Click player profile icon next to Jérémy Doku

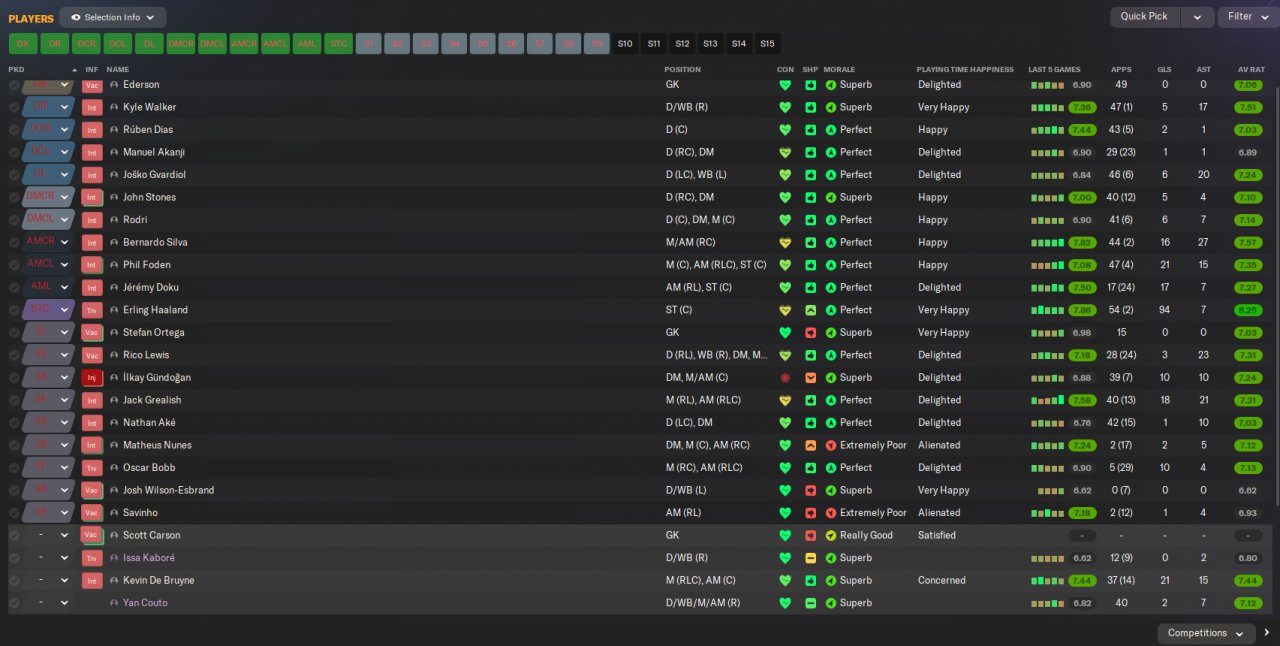pyautogui.click(x=114, y=287)
